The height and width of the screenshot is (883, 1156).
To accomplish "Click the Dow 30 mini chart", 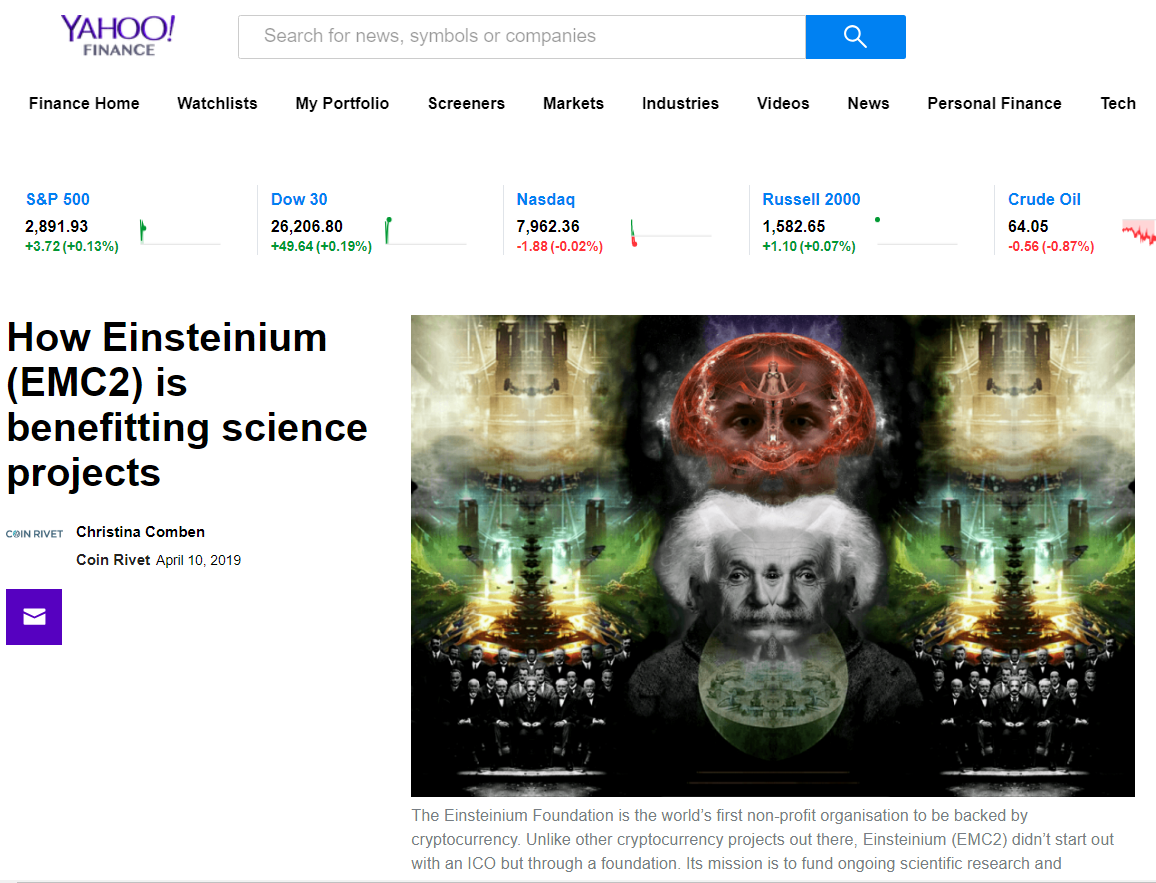I will (x=425, y=231).
